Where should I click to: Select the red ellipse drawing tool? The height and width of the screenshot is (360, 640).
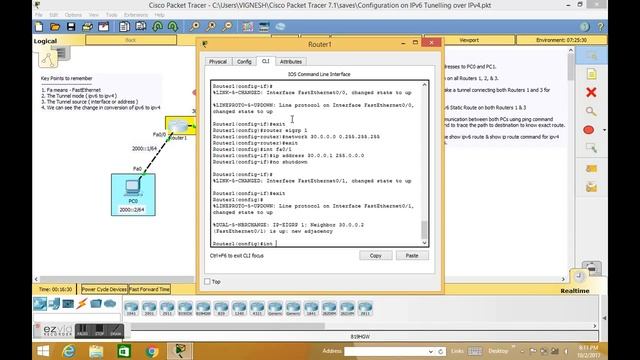point(589,130)
